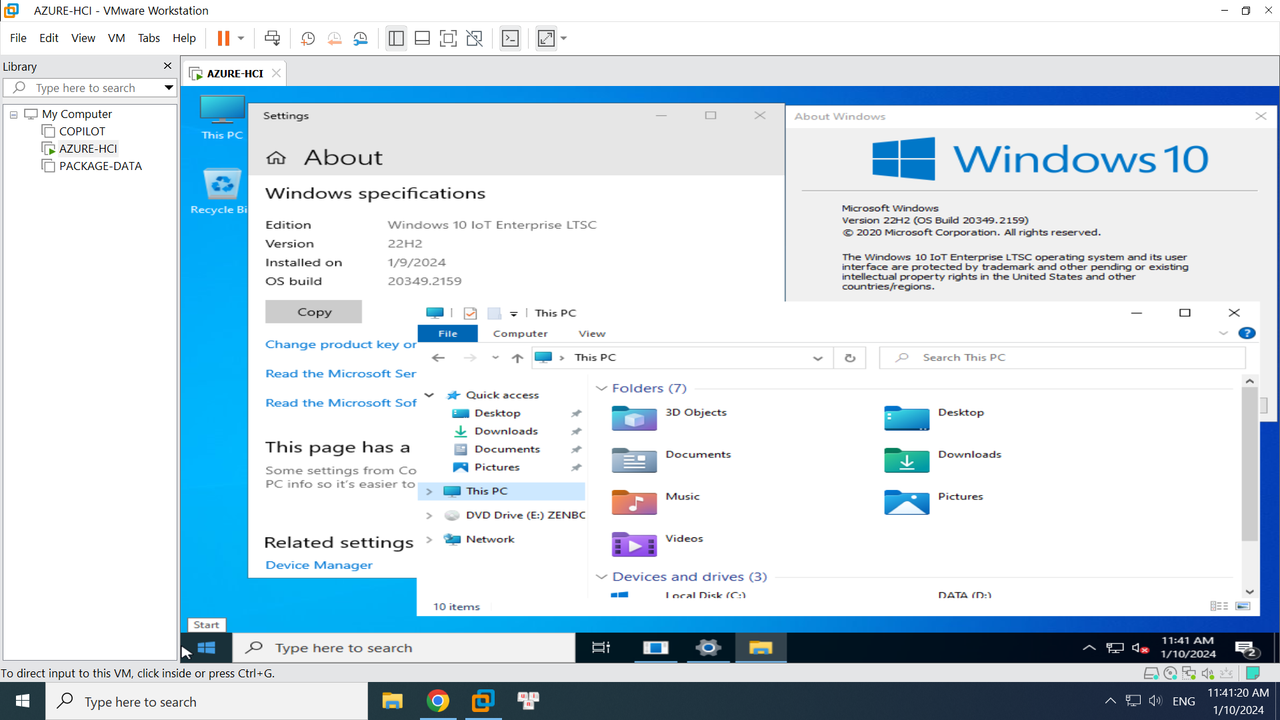The image size is (1280, 720).
Task: Open the Help menu in VMware
Action: (184, 38)
